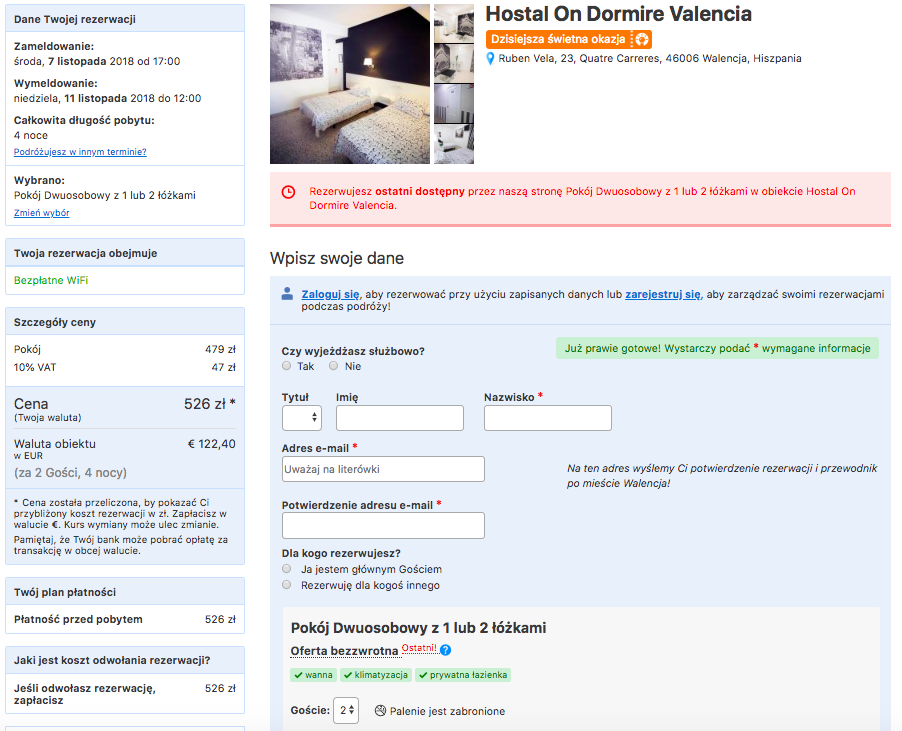The image size is (902, 731).
Task: Open the Goście number dropdown
Action: click(346, 711)
